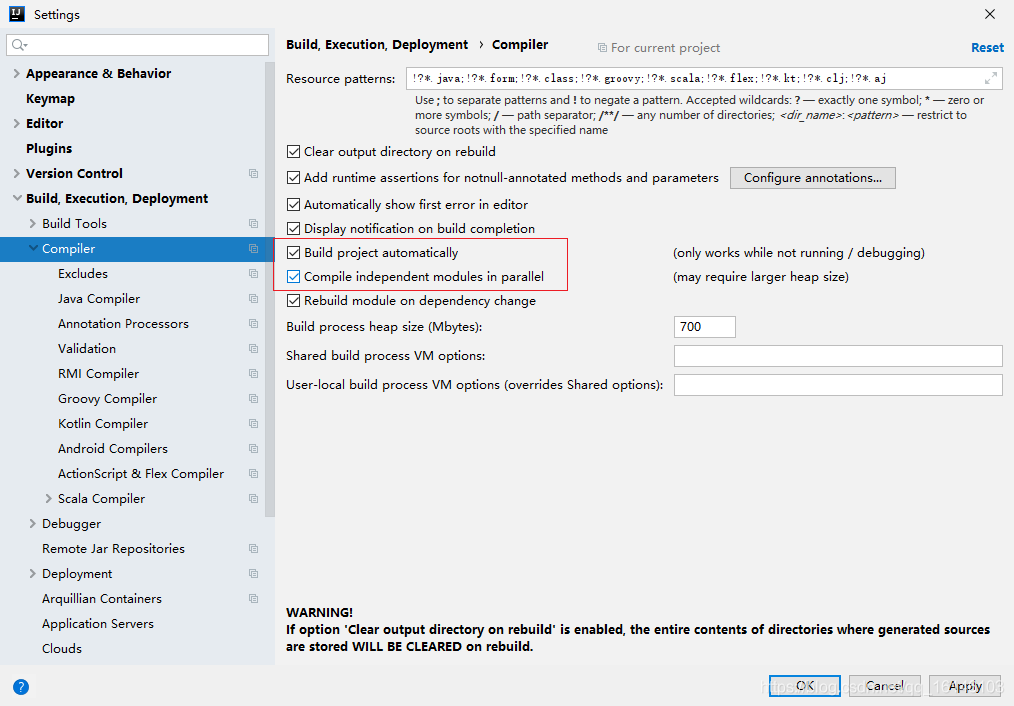Viewport: 1014px width, 706px height.
Task: Click the project-level icon beside Annotation Processors
Action: coord(254,324)
